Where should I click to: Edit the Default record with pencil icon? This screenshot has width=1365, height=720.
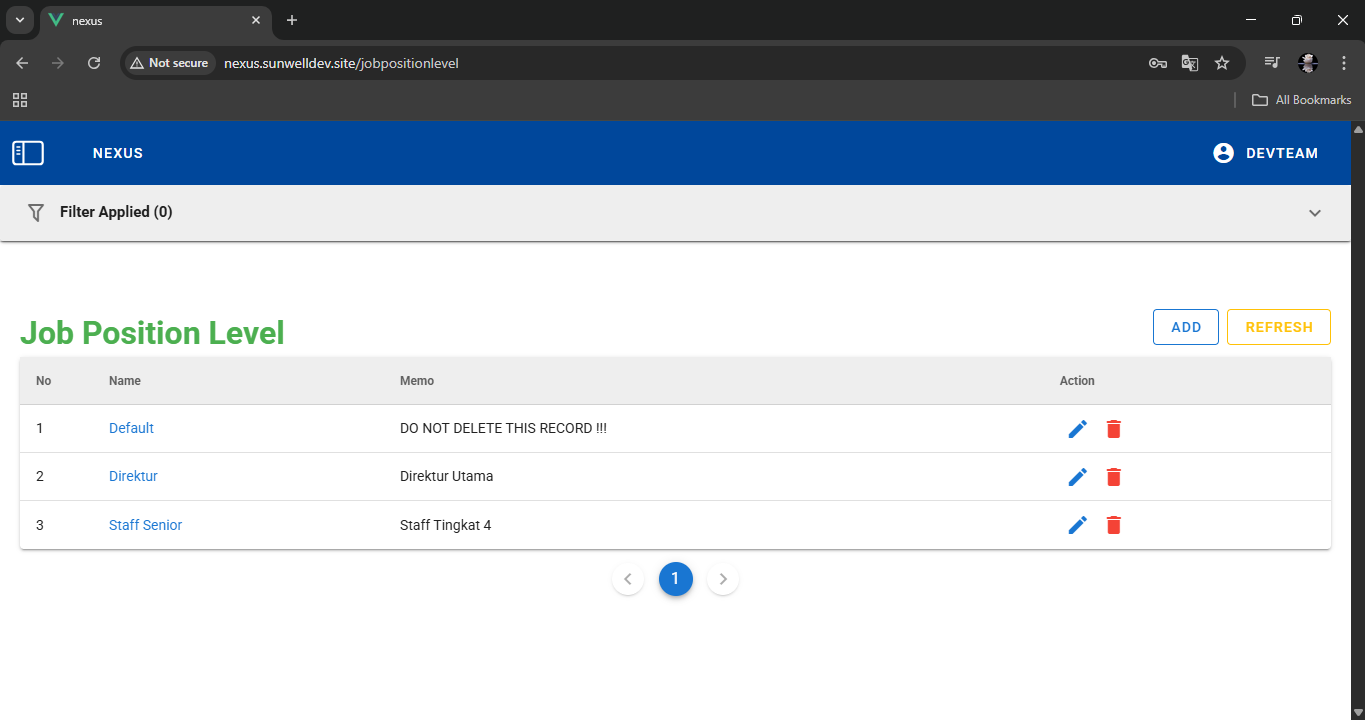pyautogui.click(x=1077, y=429)
